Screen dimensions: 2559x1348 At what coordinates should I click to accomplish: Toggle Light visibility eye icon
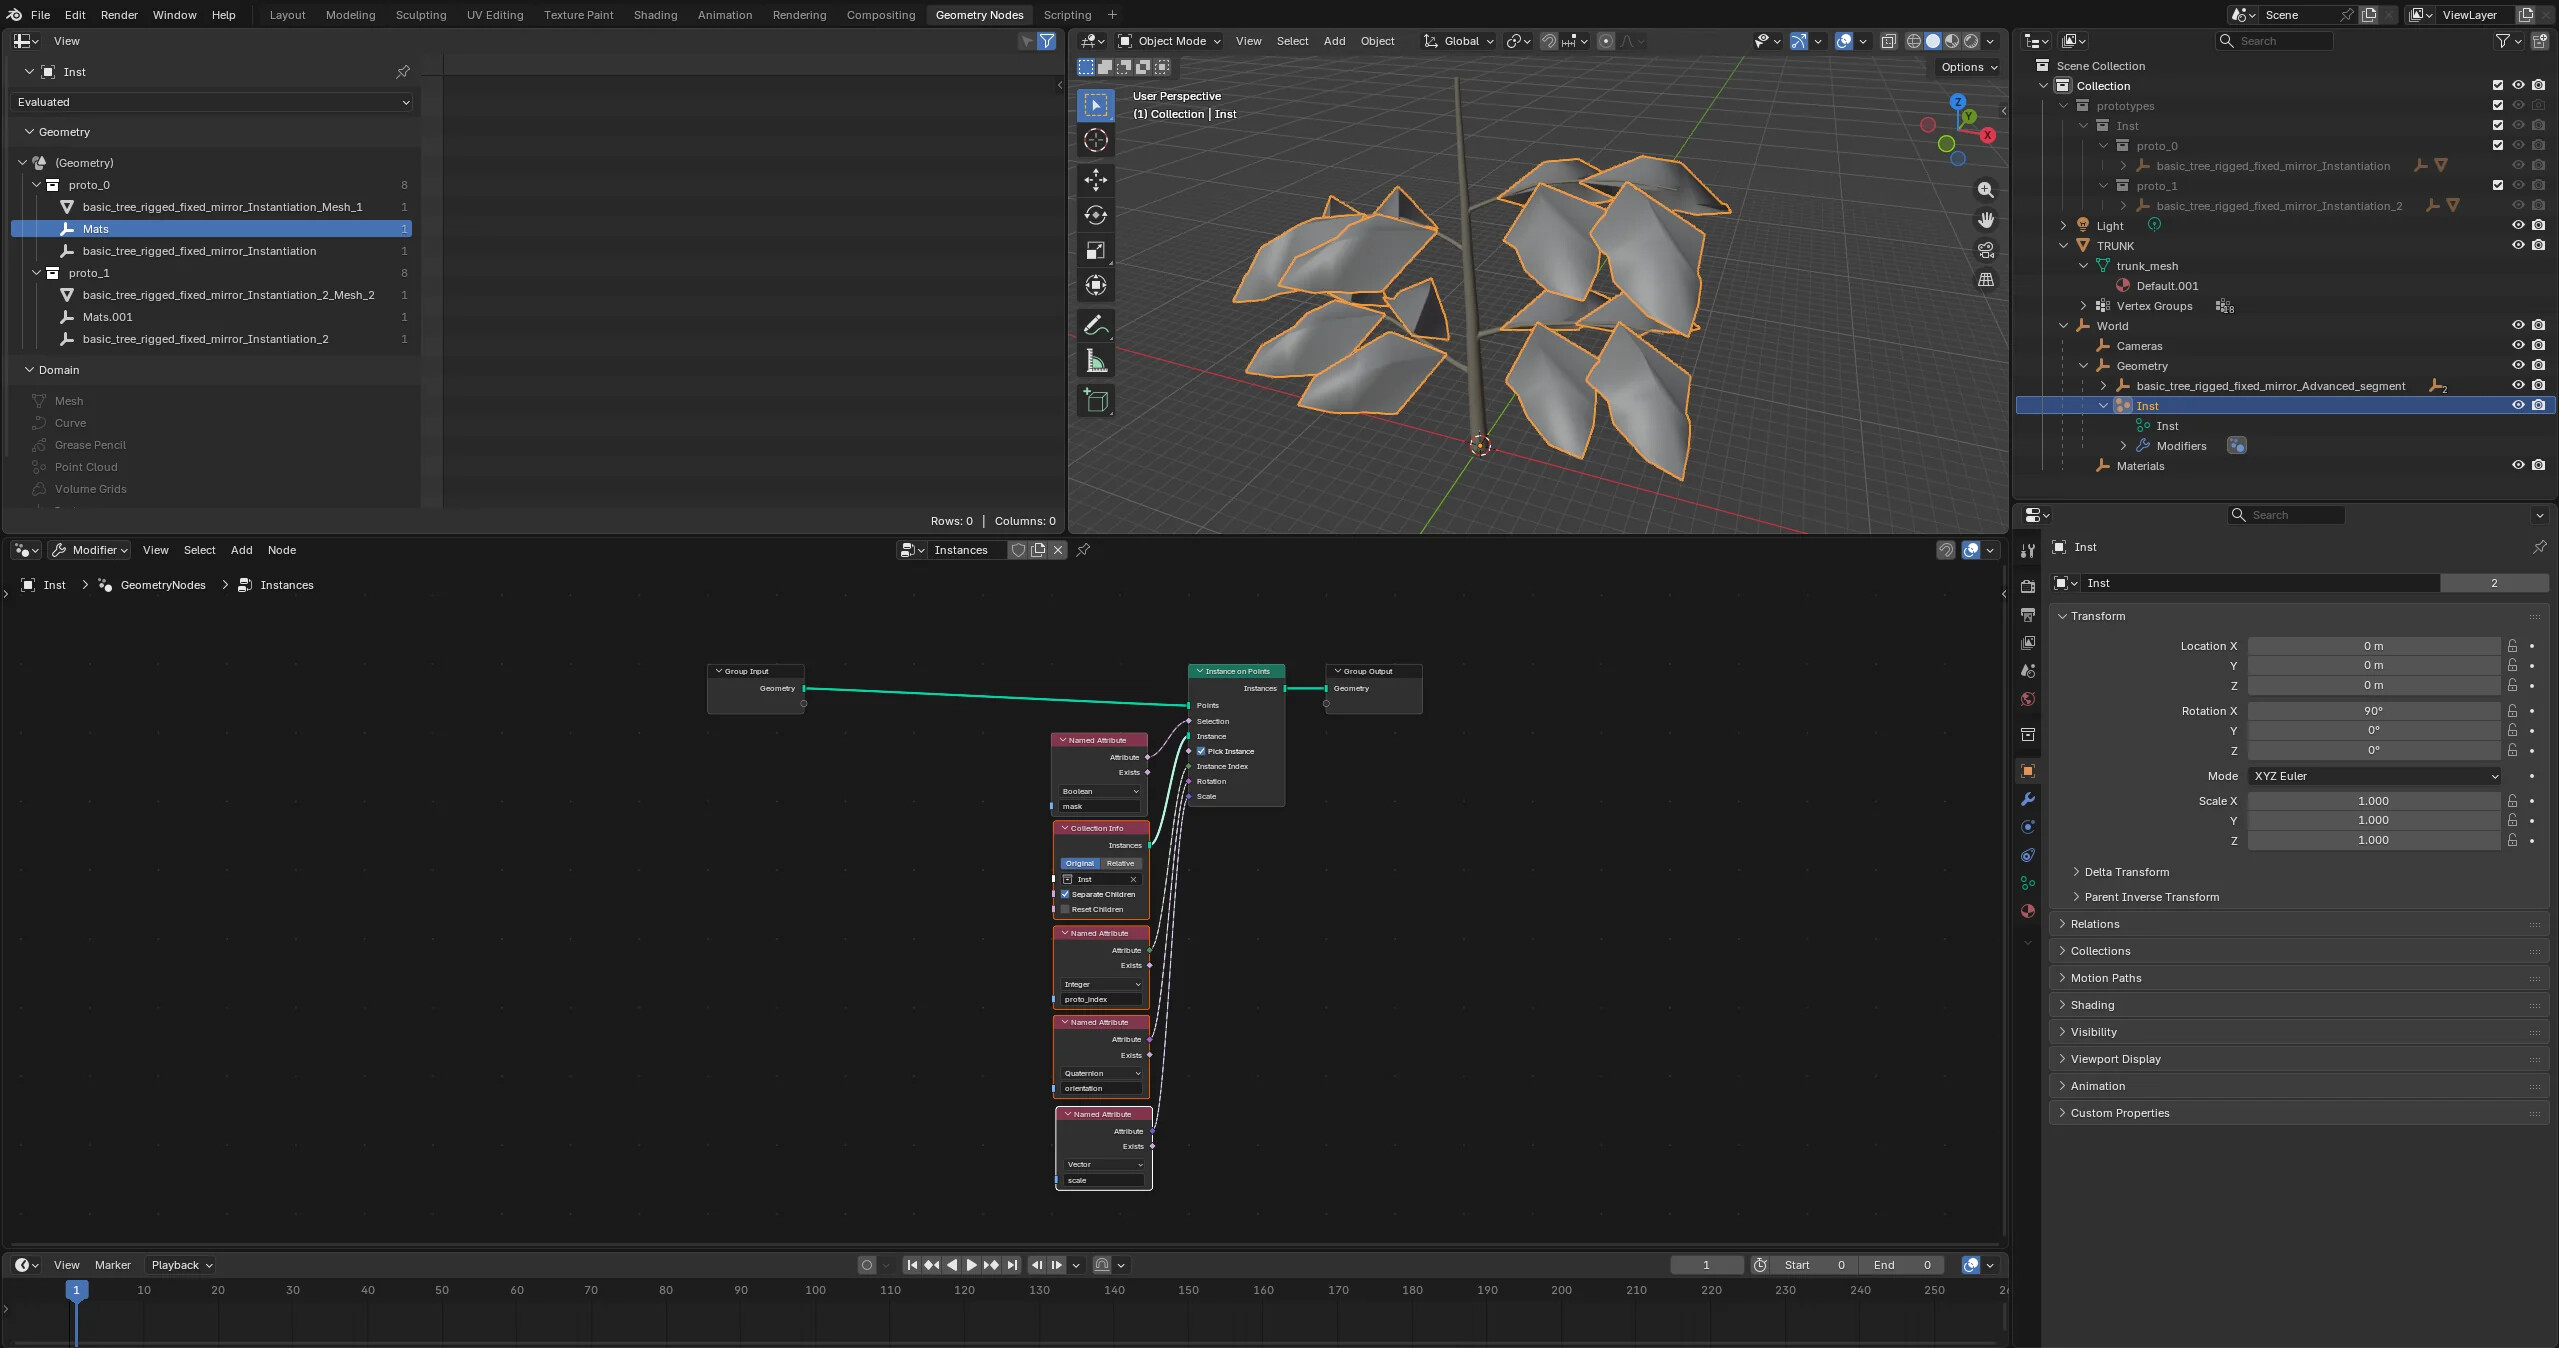tap(2517, 226)
